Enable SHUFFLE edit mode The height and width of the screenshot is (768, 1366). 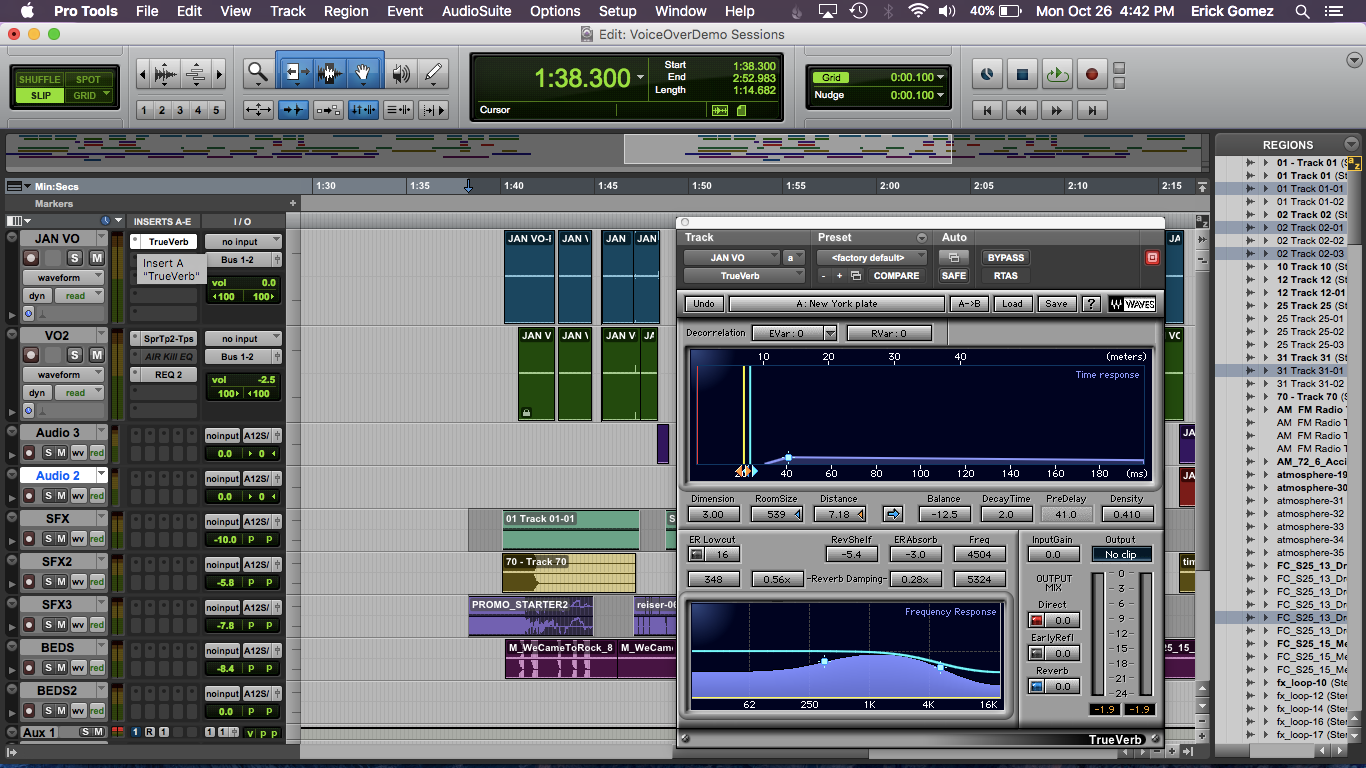39,79
